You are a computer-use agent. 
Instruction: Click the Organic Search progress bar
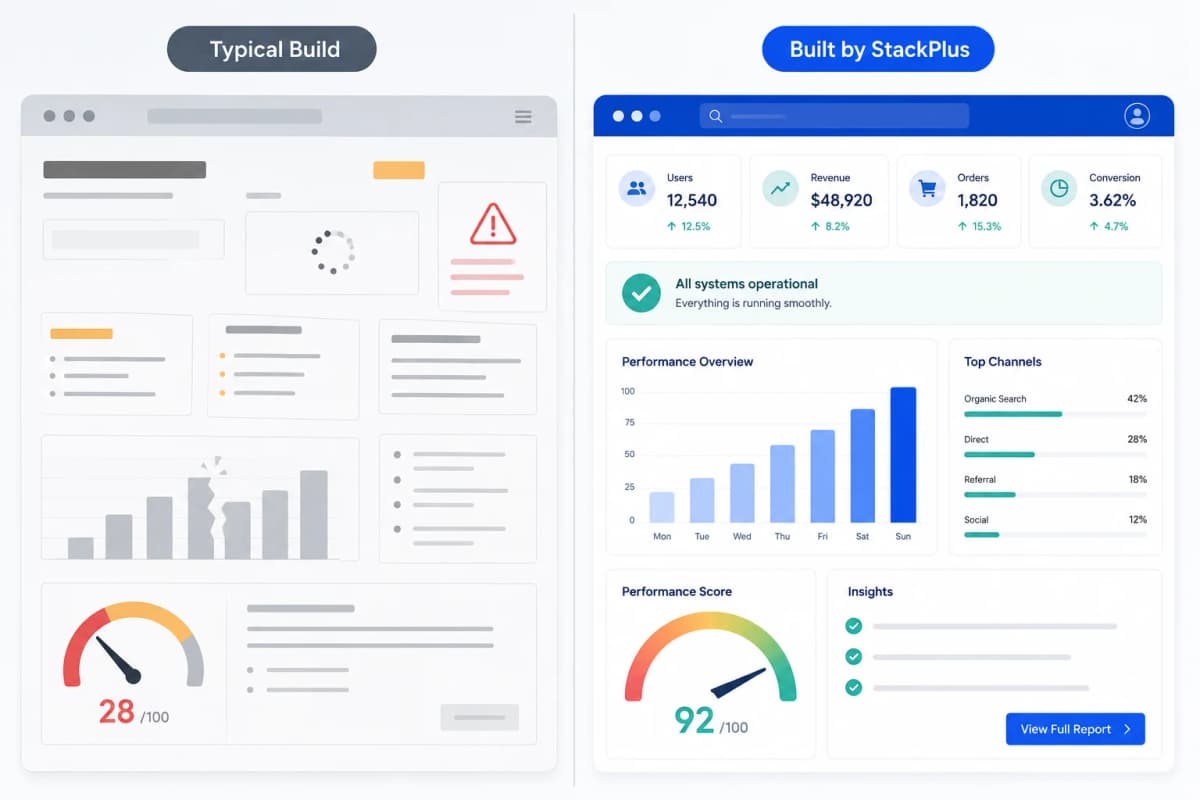coord(1055,414)
